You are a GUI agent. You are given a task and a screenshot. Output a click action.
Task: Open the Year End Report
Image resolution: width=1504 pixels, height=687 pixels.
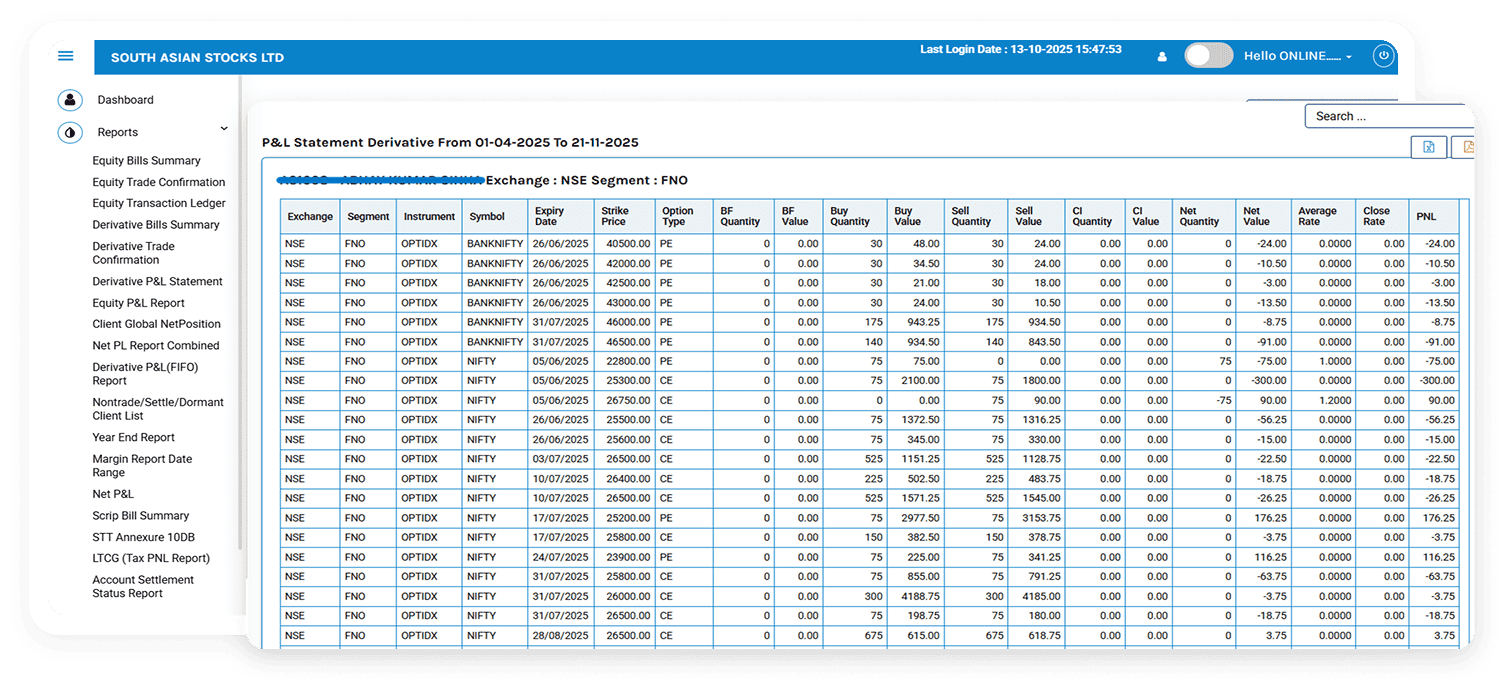[x=133, y=438]
